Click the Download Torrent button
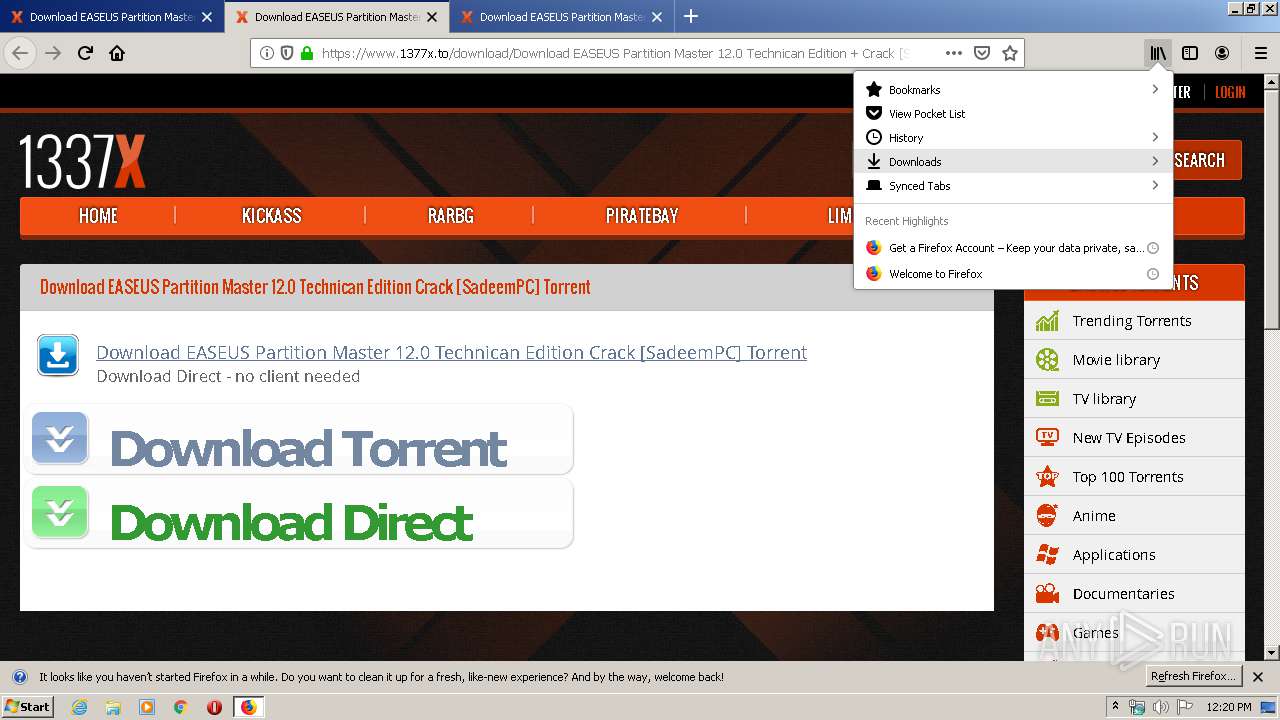Image resolution: width=1280 pixels, height=720 pixels. [x=299, y=440]
